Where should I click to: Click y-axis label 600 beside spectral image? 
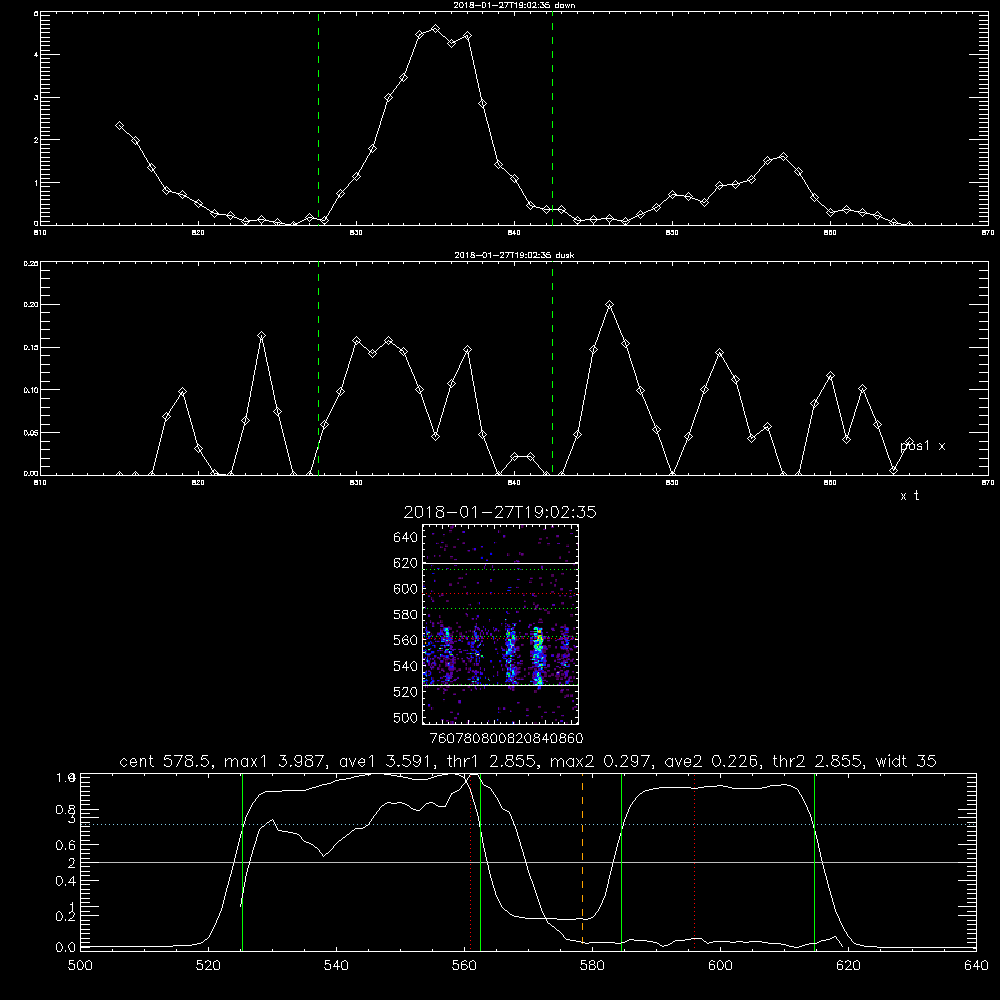coord(406,589)
